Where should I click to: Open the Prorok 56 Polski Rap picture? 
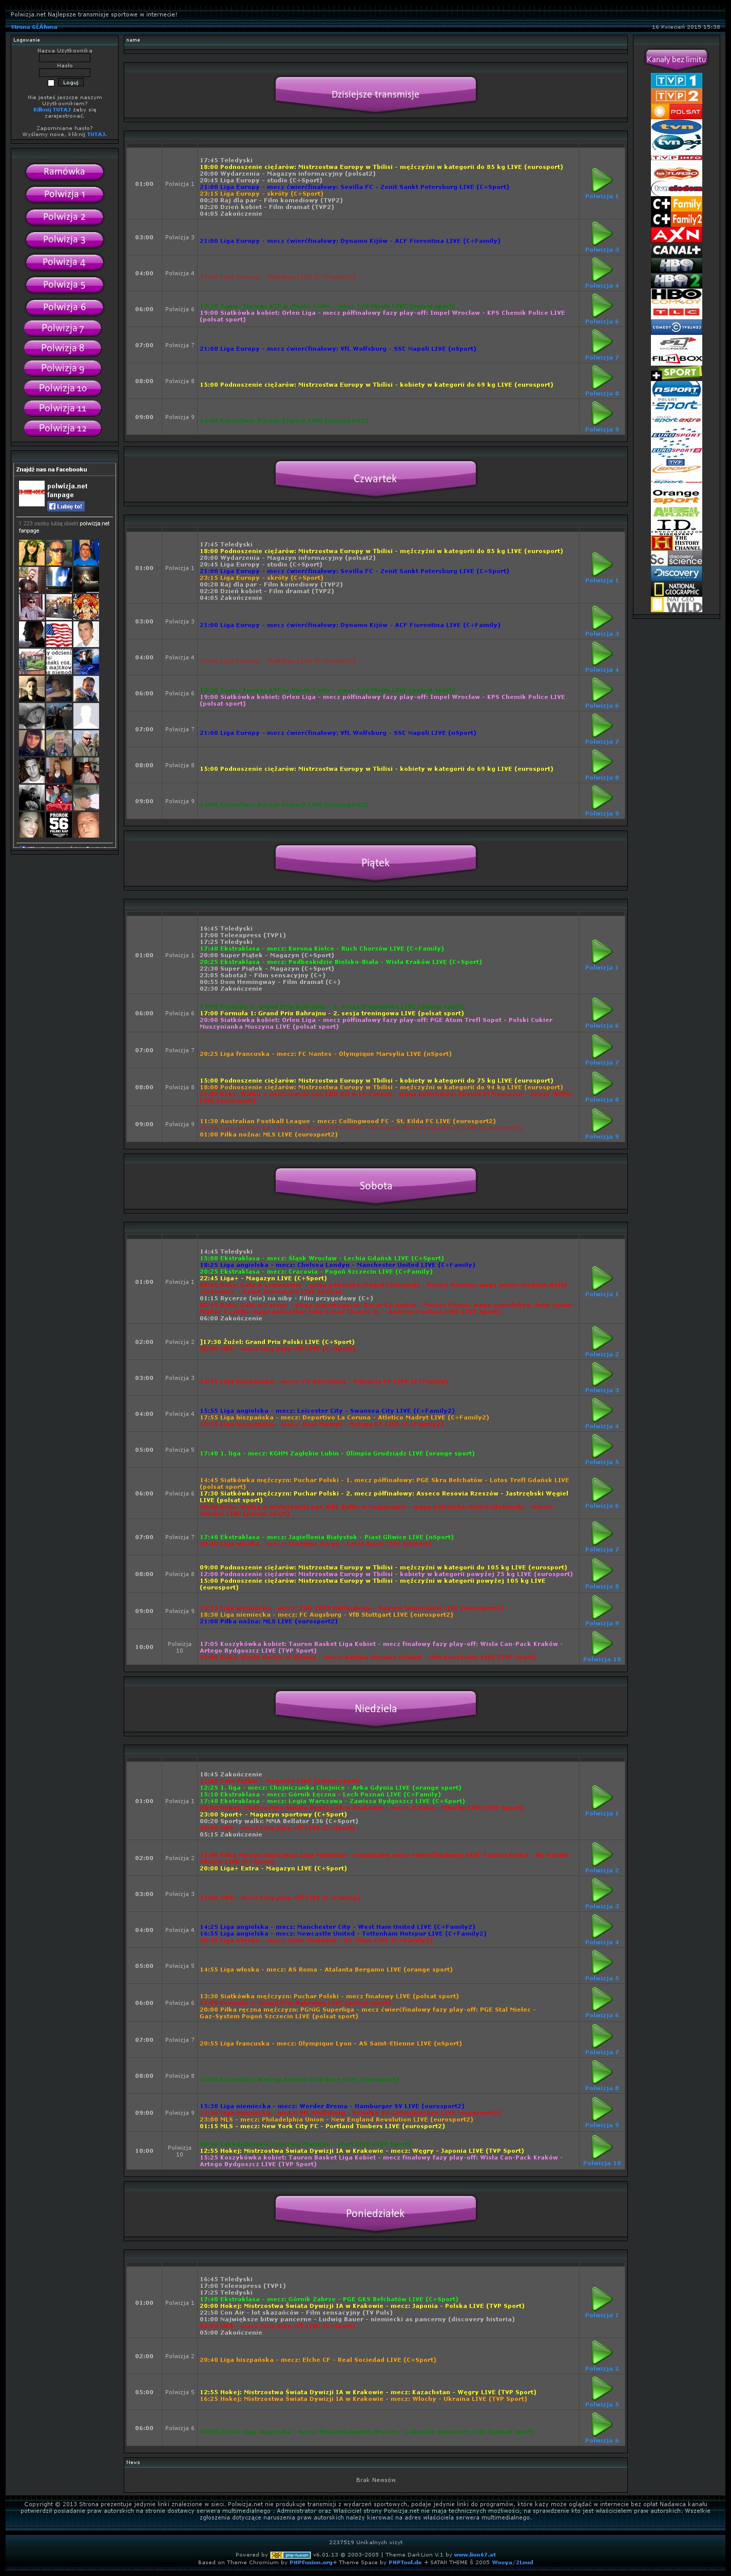click(59, 824)
